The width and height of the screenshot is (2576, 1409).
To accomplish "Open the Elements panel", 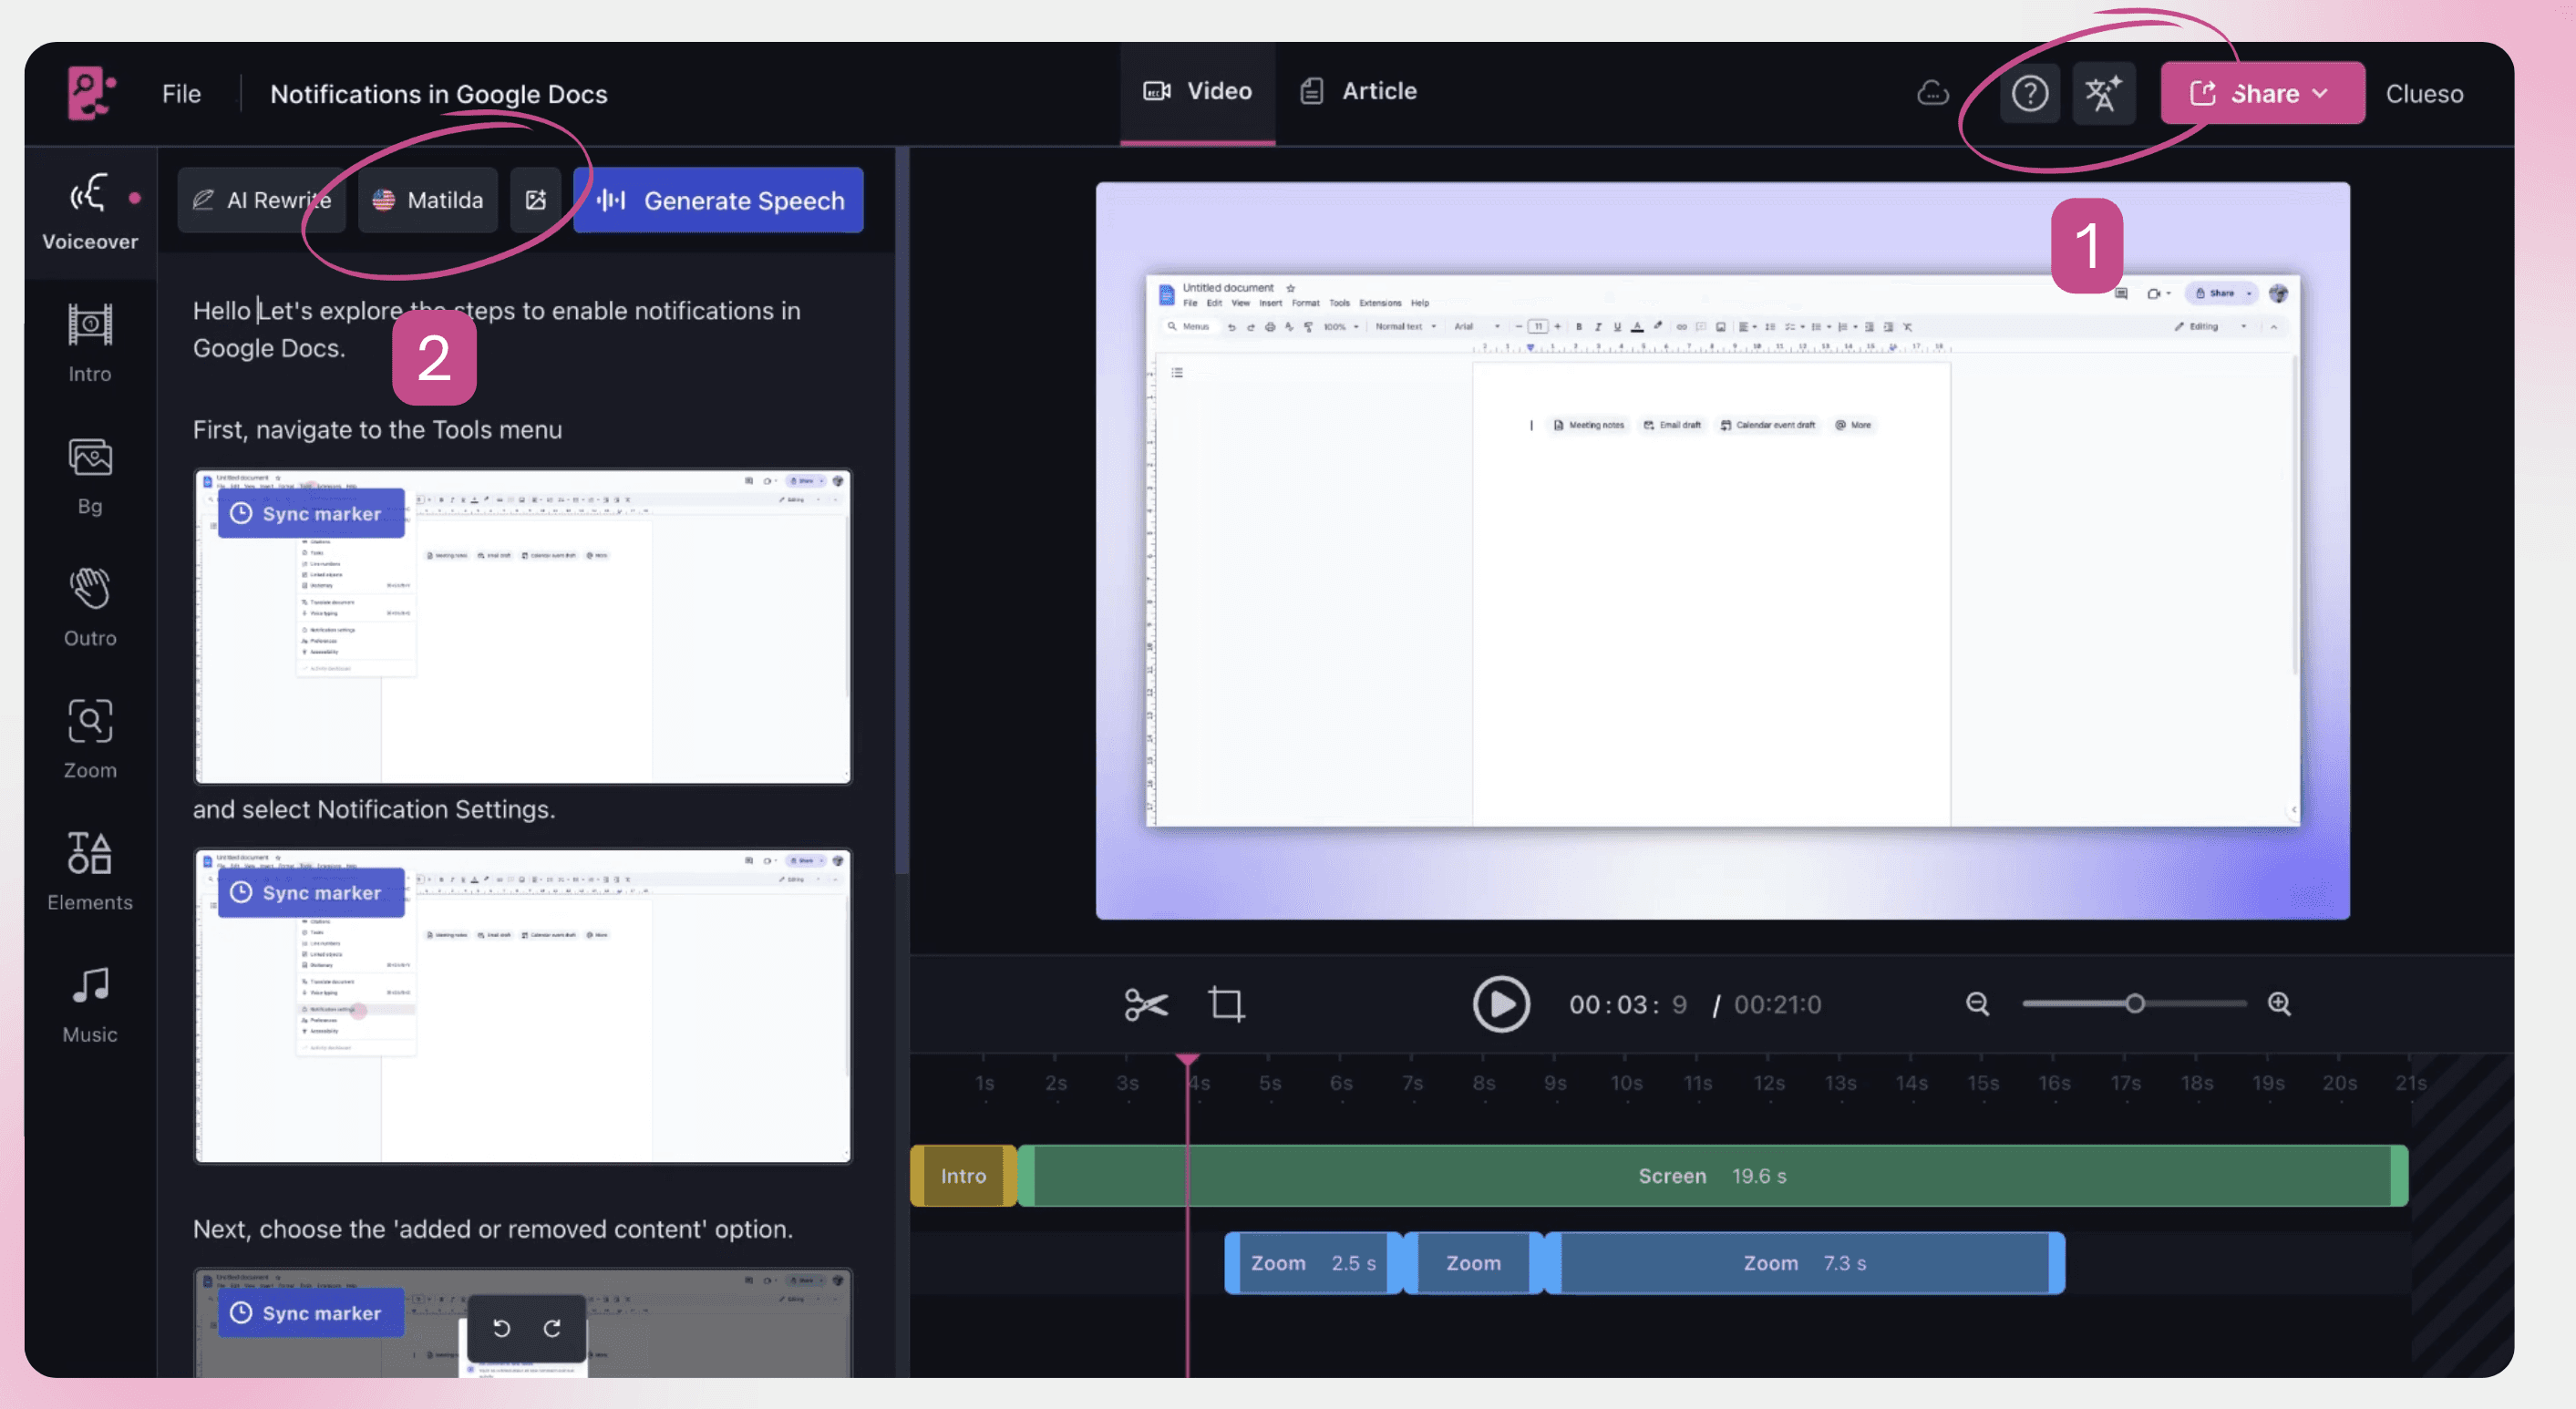I will coord(90,872).
